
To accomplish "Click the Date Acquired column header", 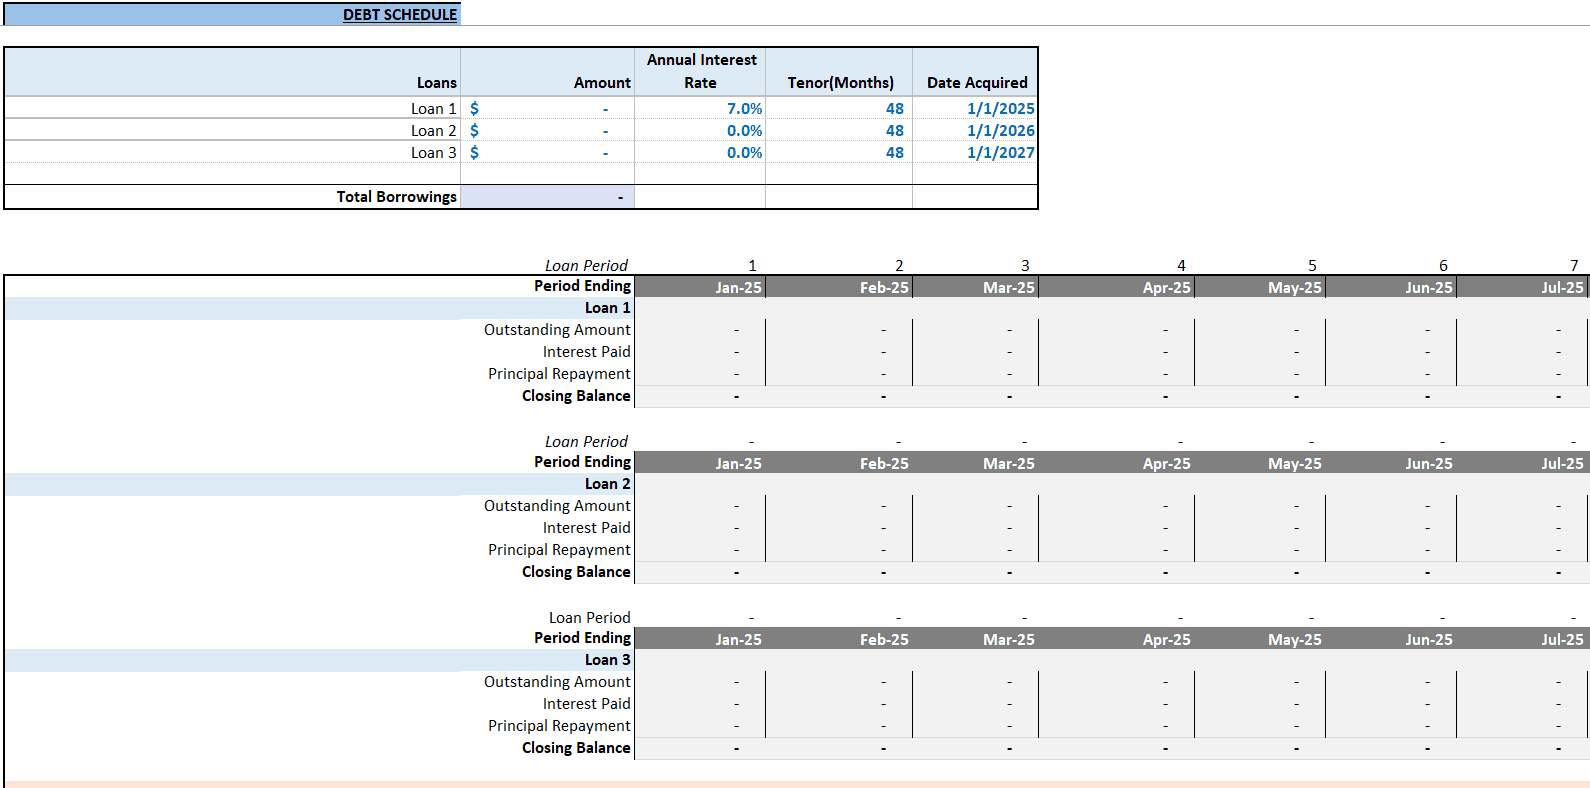I will (976, 82).
